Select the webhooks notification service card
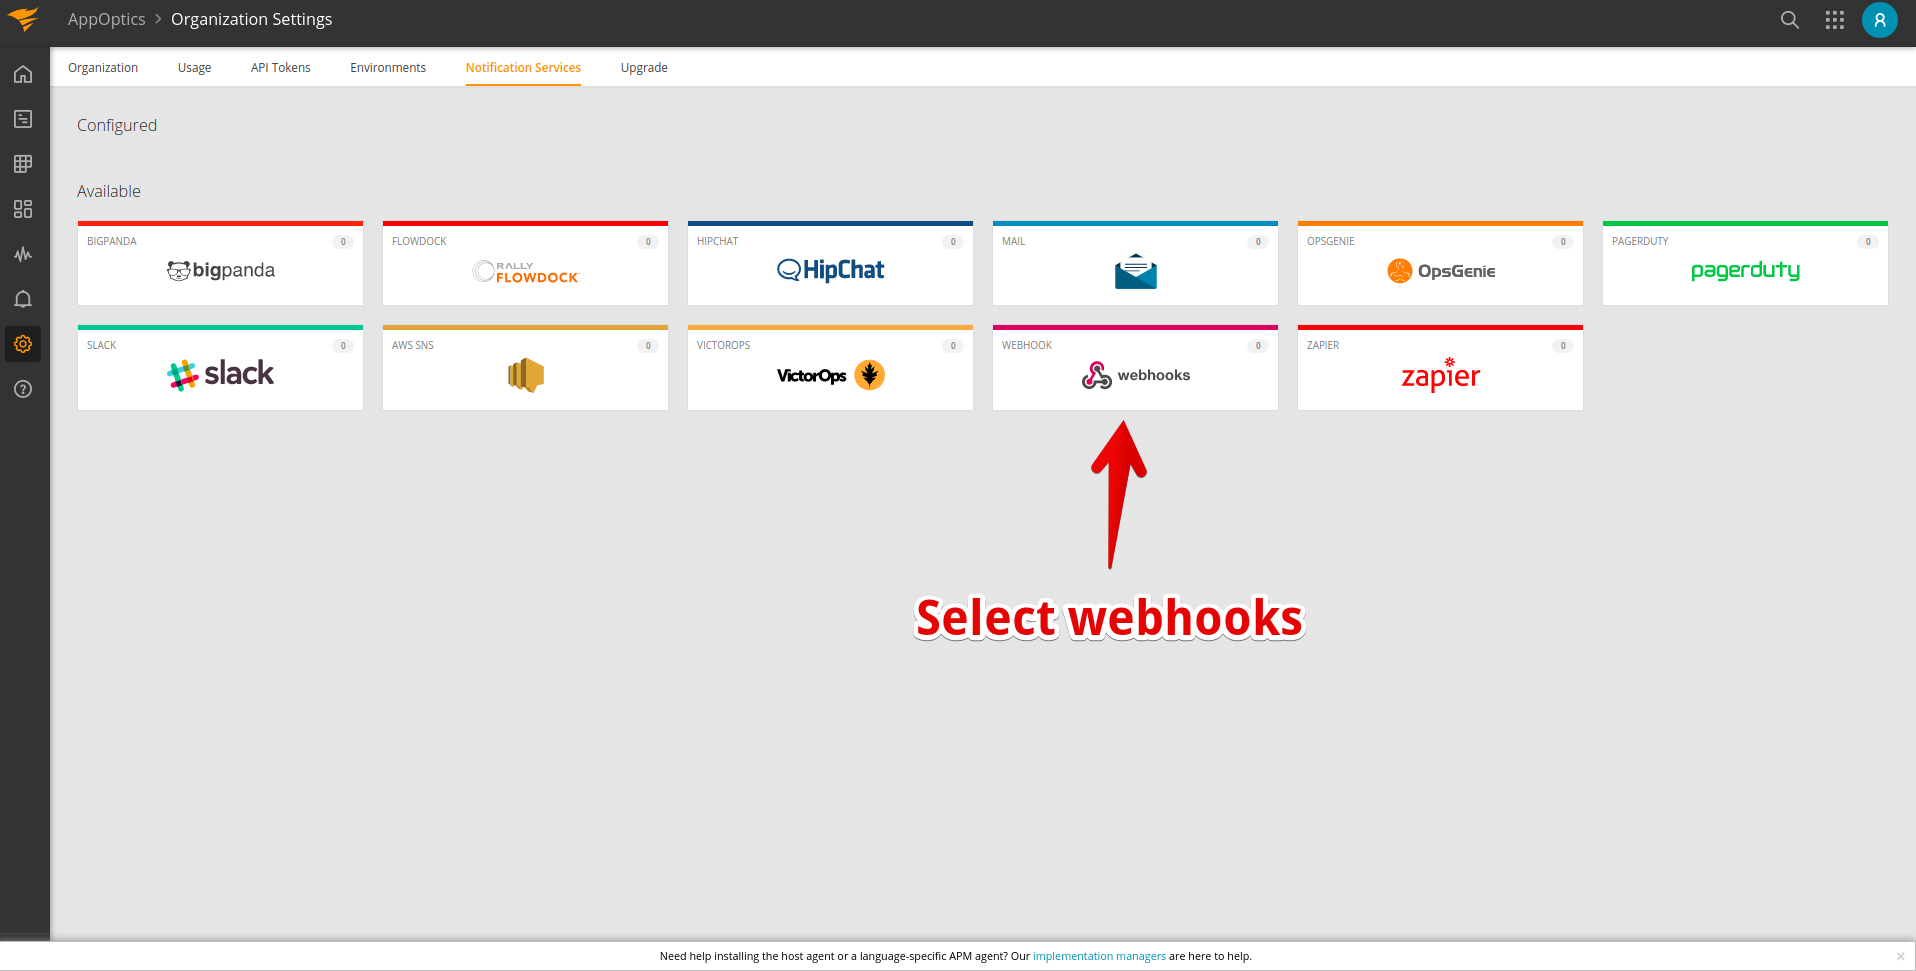This screenshot has height=971, width=1916. (1135, 369)
